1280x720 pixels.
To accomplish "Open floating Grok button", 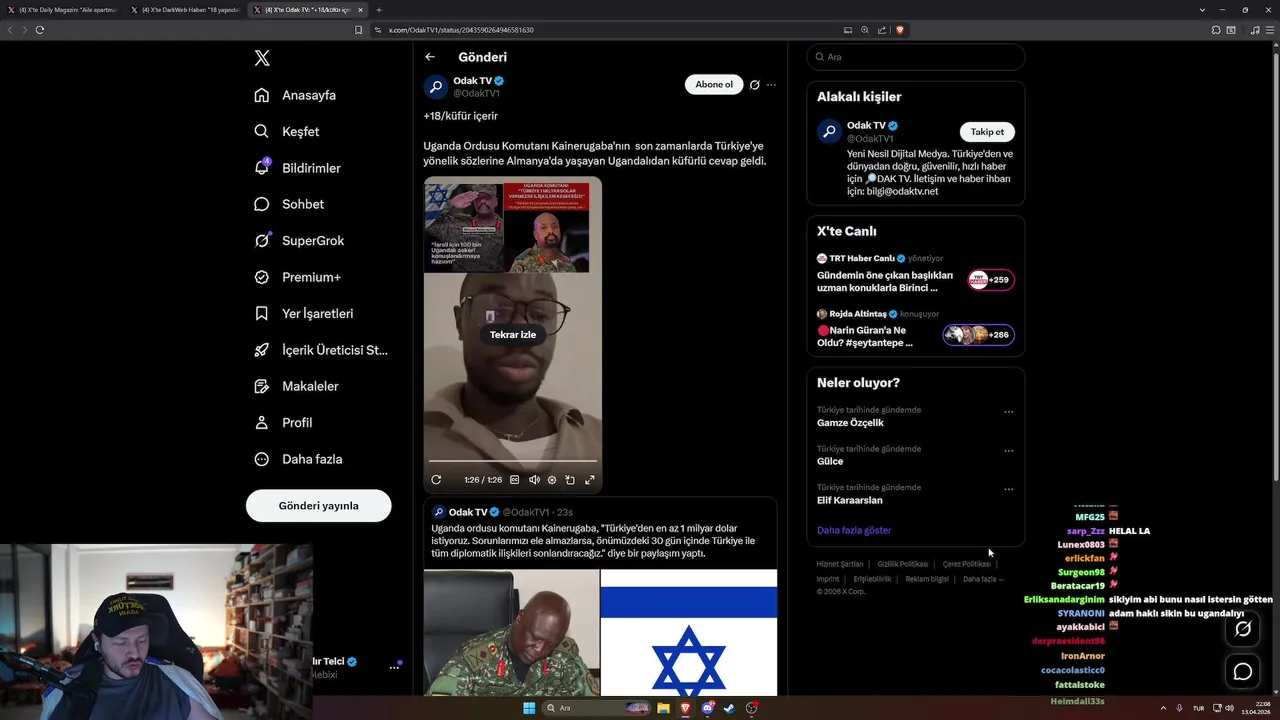I will click(1243, 629).
